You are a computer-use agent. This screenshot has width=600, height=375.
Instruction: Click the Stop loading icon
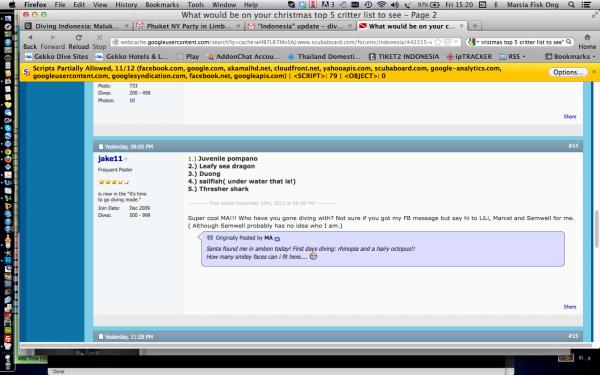pos(99,38)
